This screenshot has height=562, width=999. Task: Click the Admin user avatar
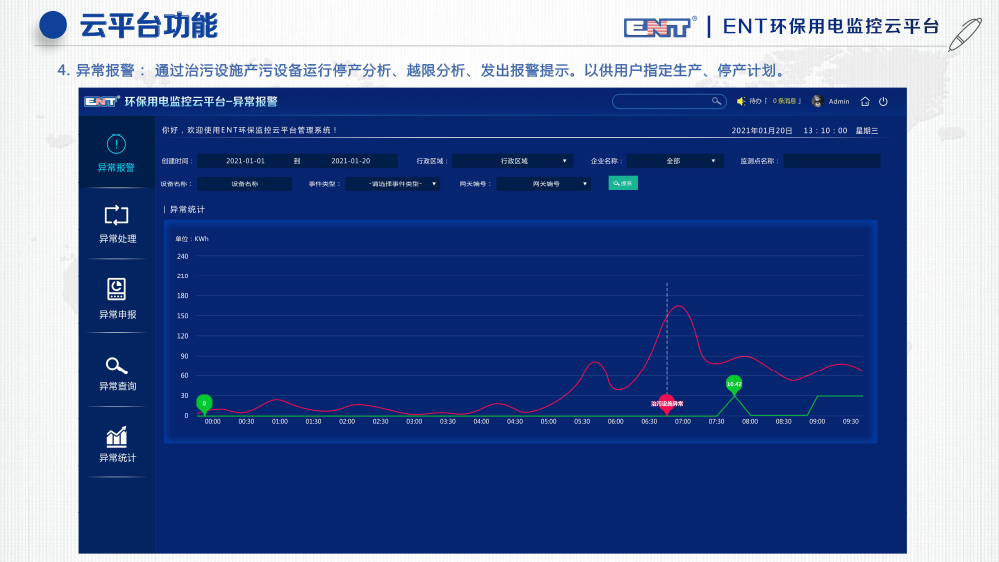click(817, 101)
